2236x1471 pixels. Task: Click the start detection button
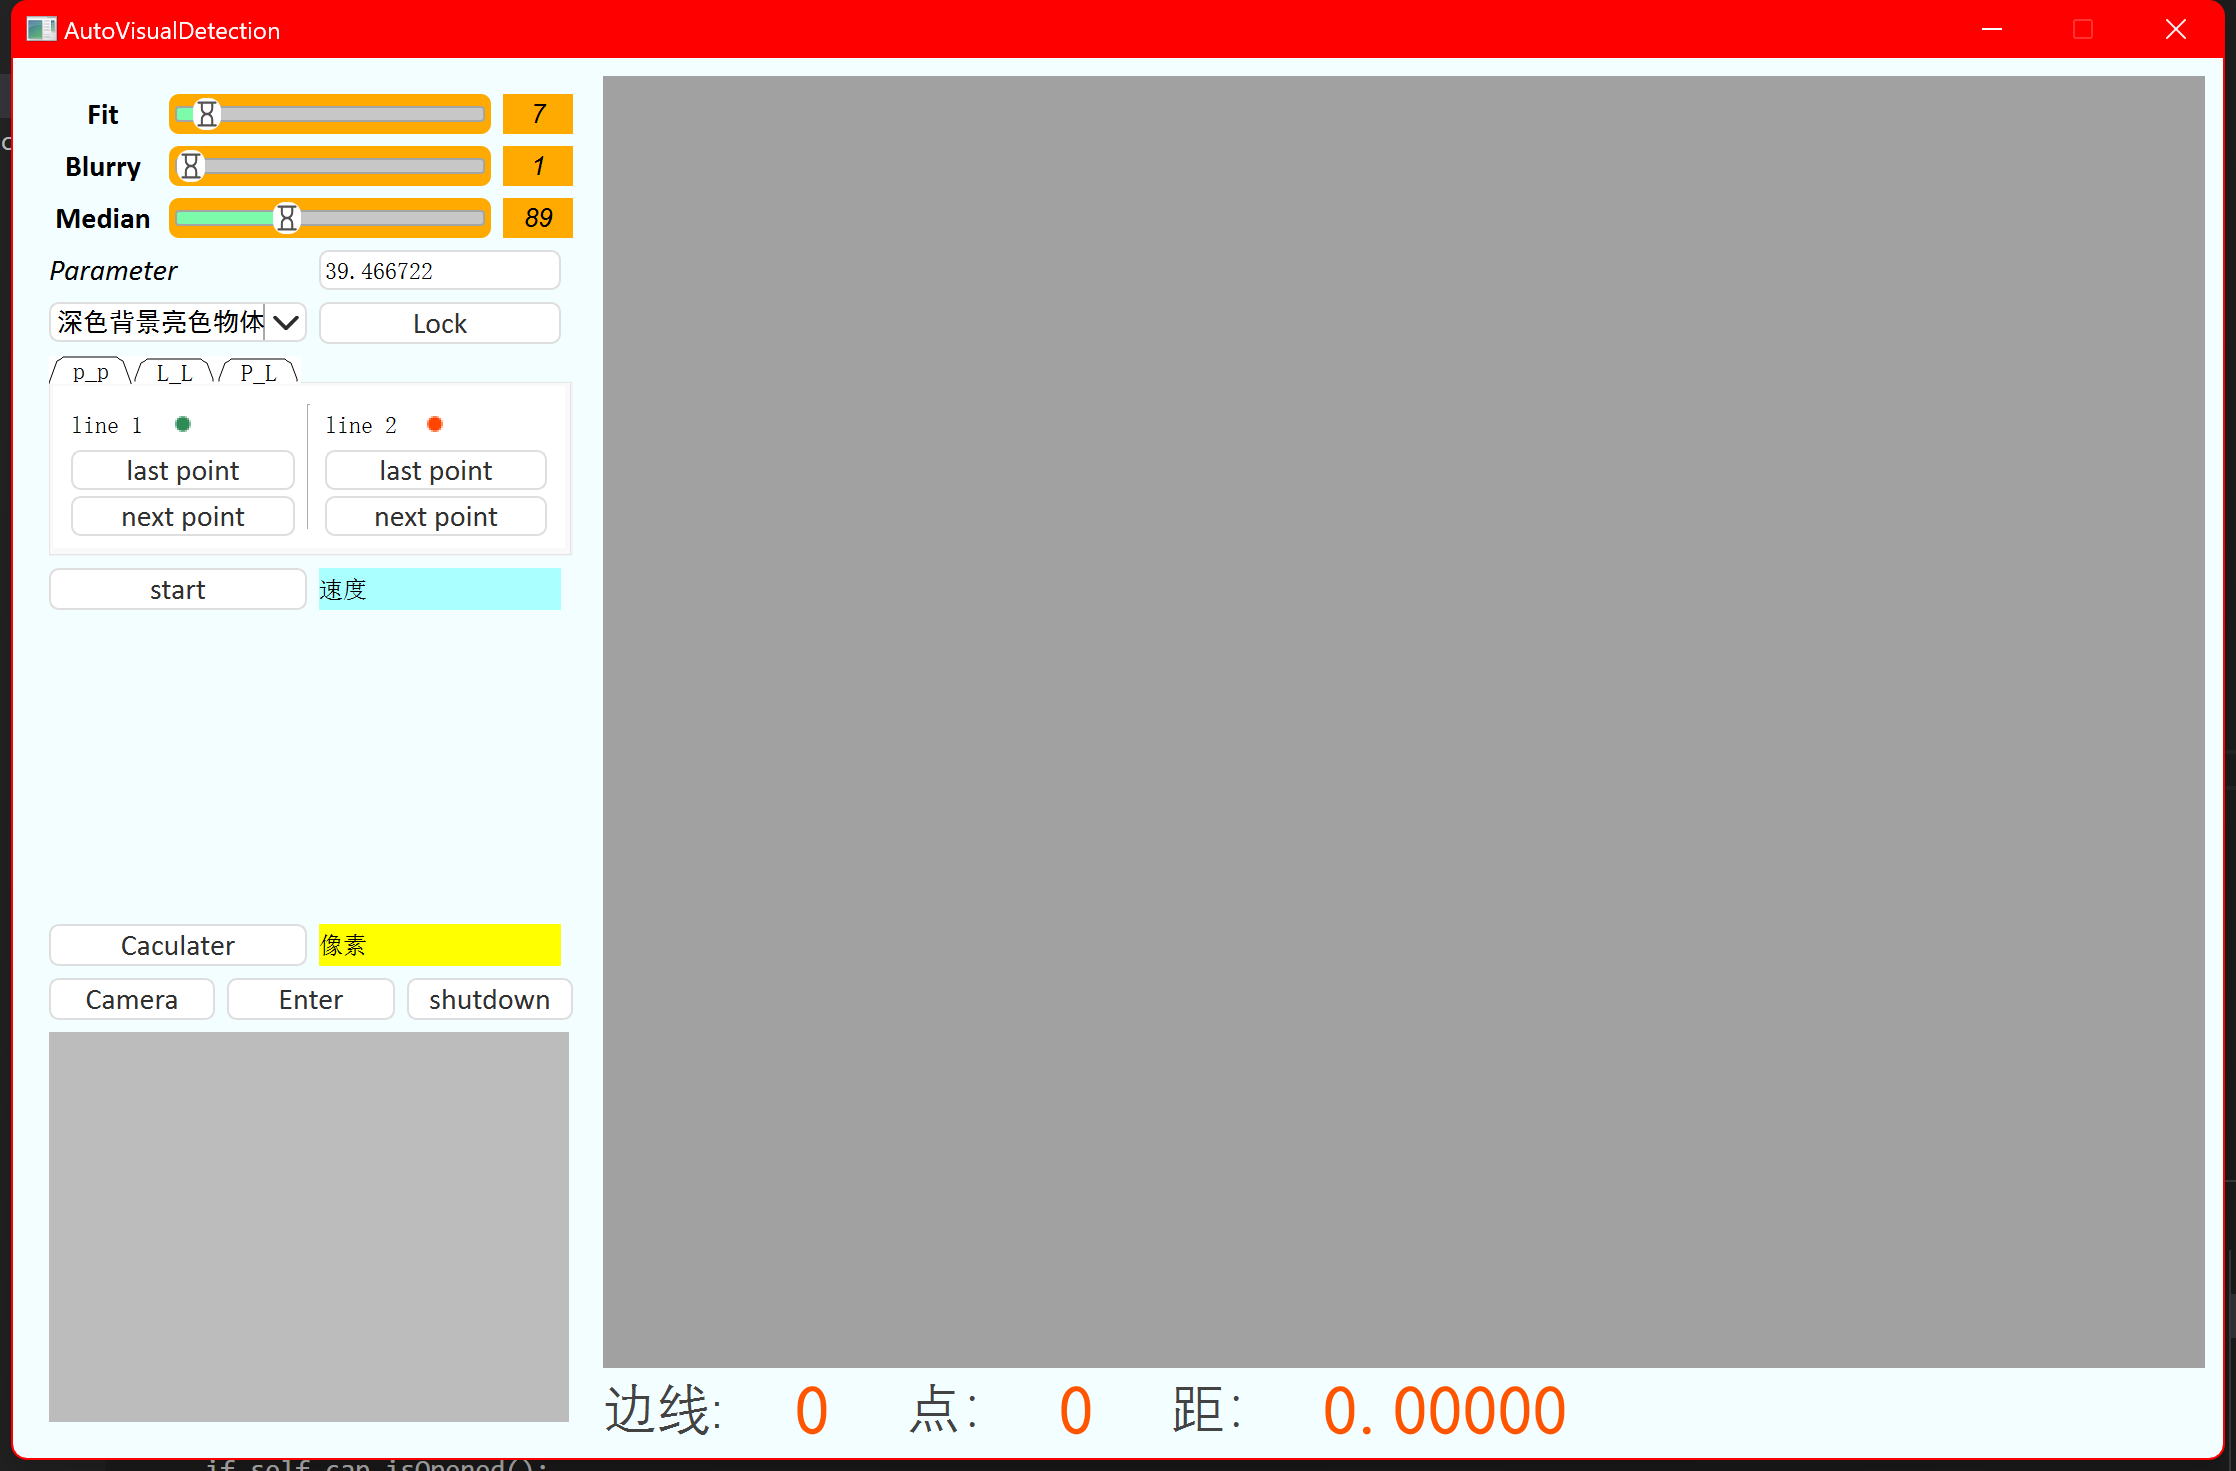(177, 588)
